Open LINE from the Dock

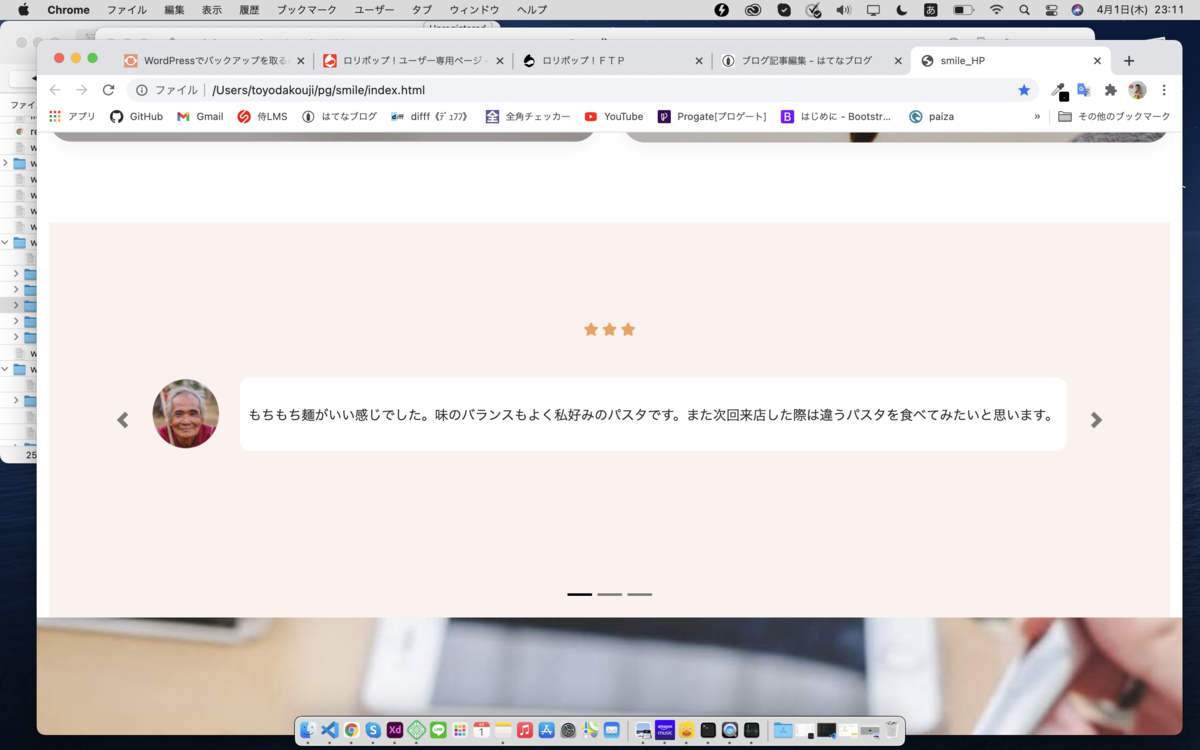437,730
